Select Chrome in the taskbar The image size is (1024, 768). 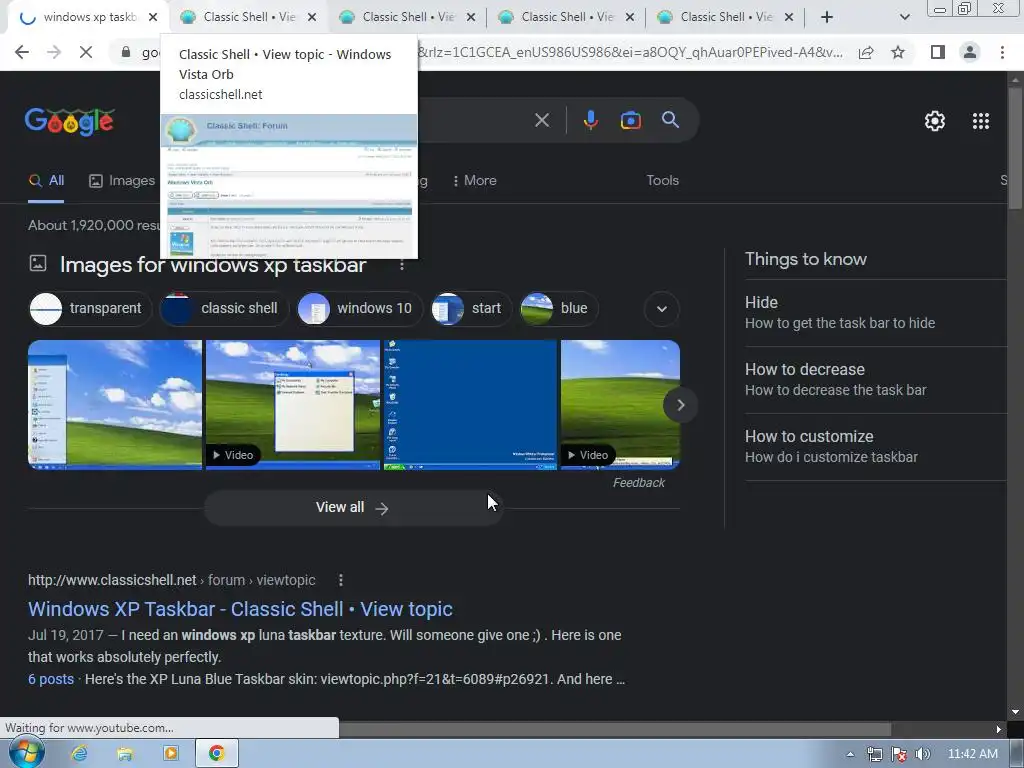pos(216,754)
